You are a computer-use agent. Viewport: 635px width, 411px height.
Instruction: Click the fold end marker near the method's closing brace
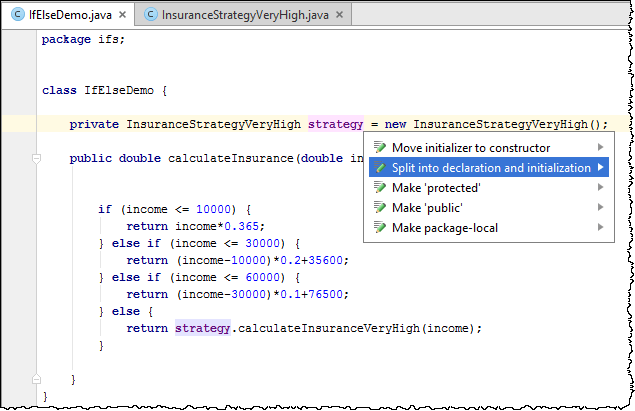tap(34, 379)
